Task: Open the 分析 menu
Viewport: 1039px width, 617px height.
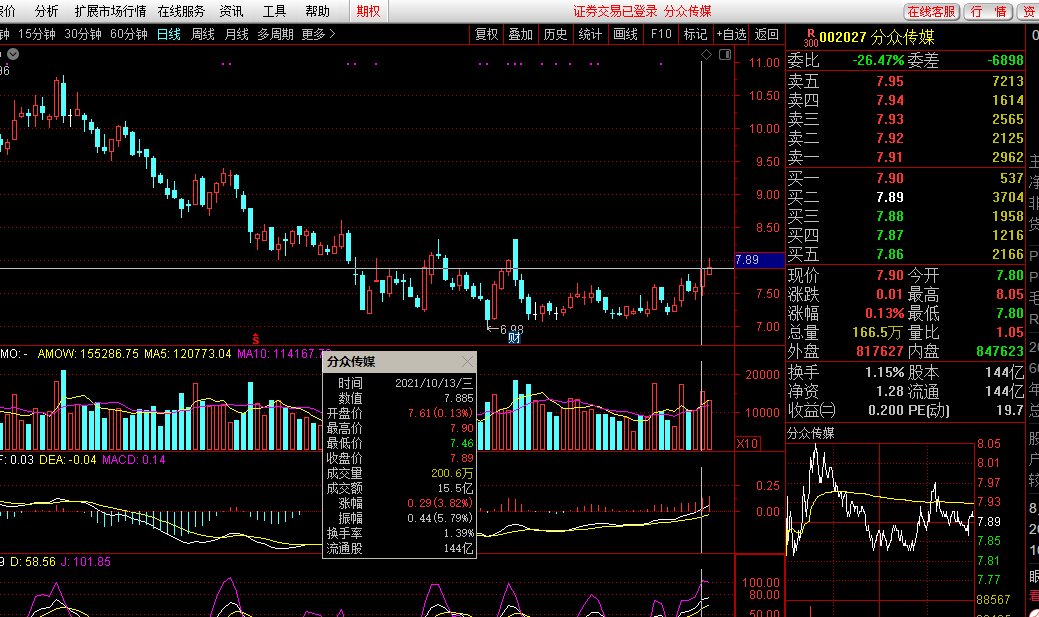Action: [46, 11]
